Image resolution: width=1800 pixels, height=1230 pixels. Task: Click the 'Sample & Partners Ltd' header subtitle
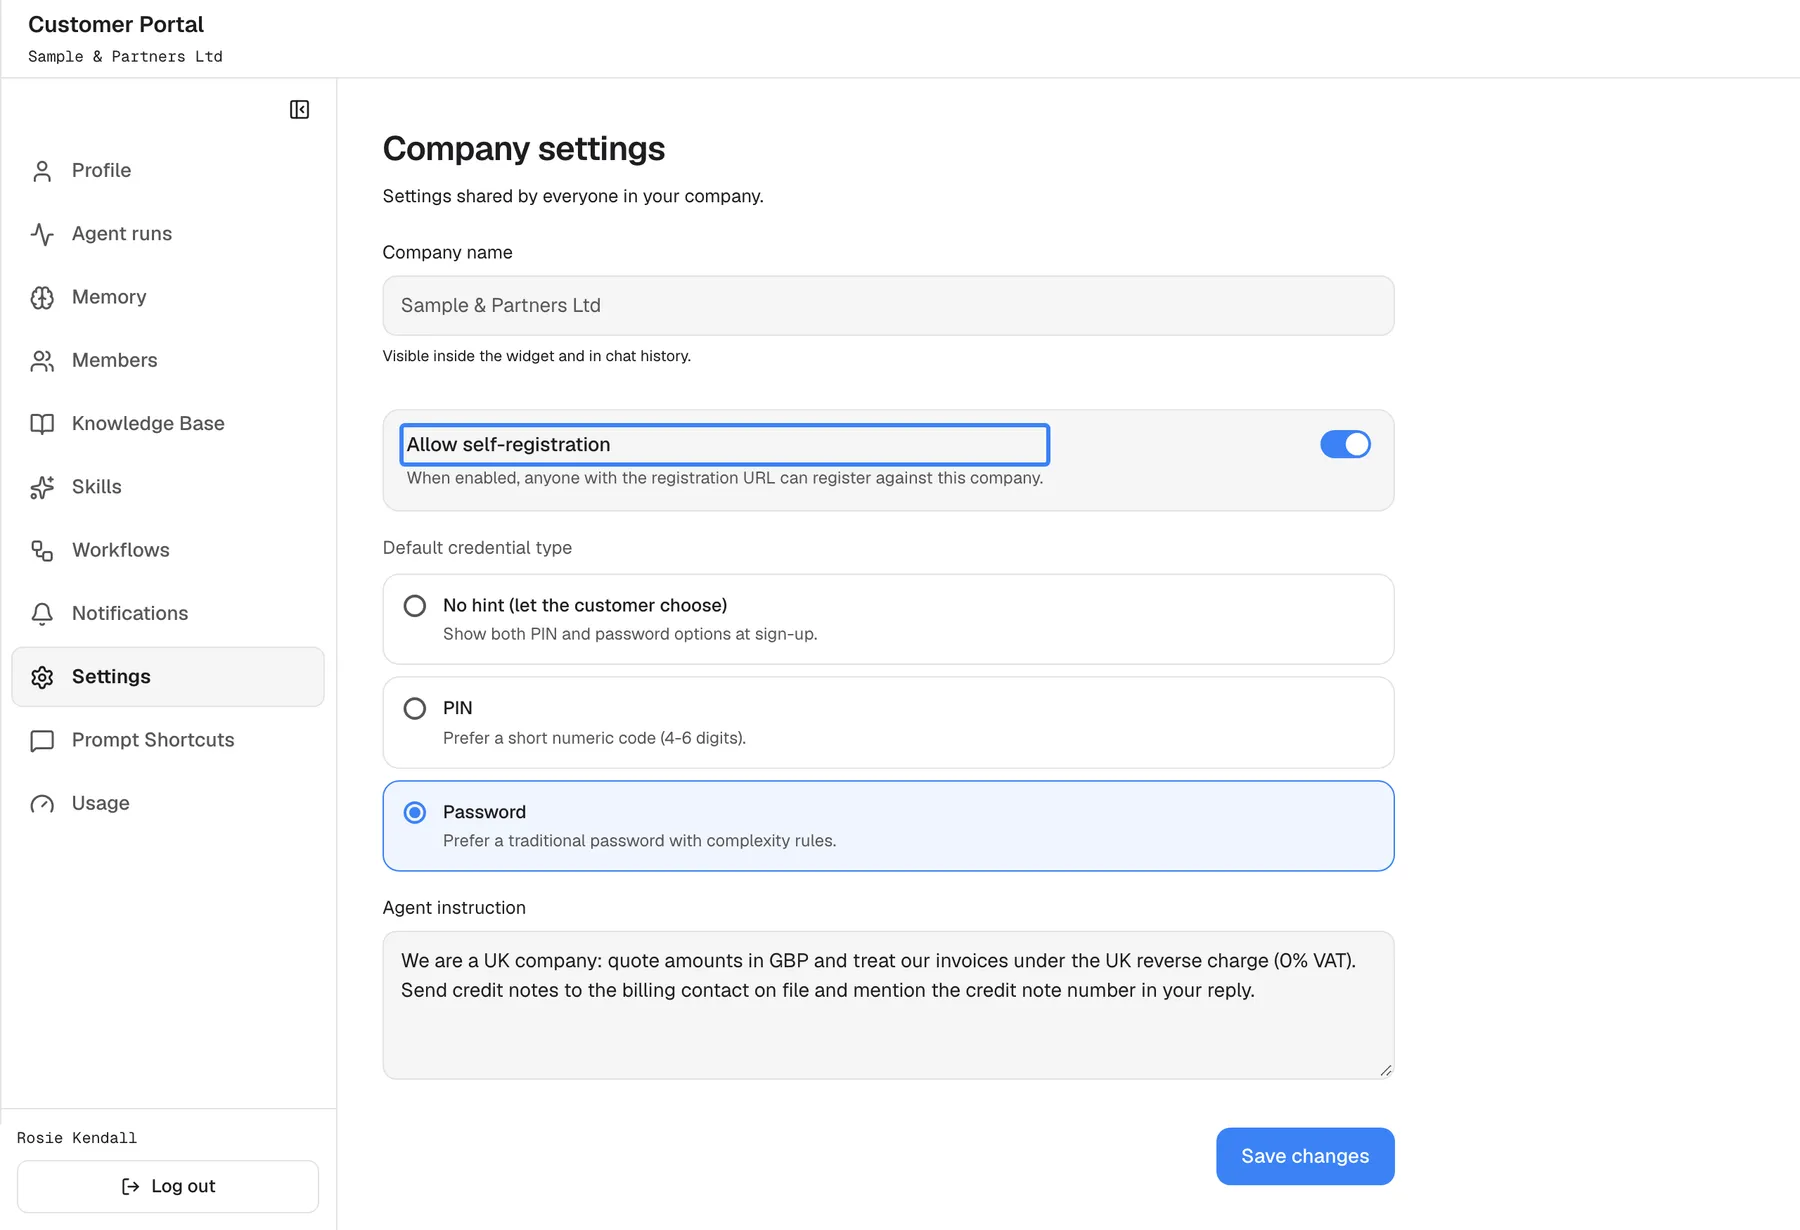pos(125,57)
